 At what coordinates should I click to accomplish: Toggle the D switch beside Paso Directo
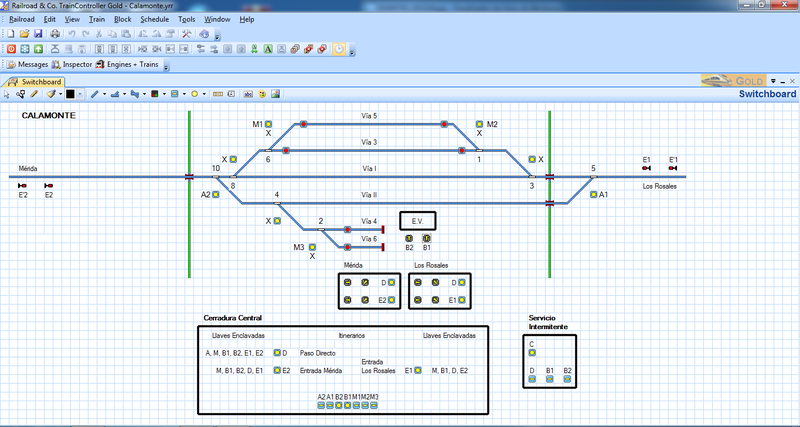click(x=277, y=353)
